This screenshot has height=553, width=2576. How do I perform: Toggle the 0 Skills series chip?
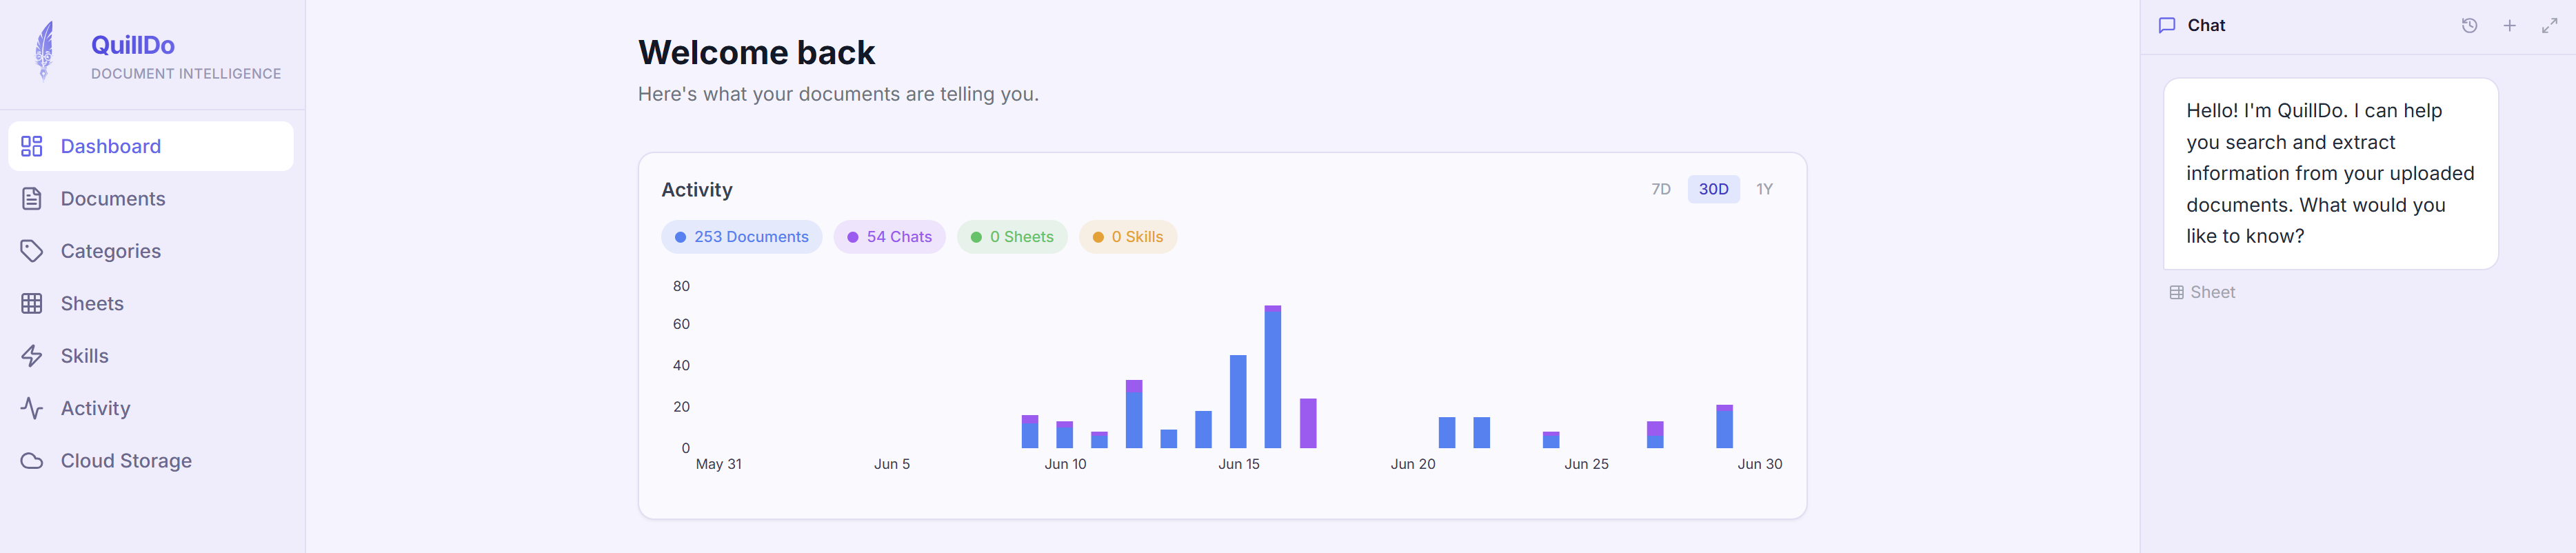1127,237
